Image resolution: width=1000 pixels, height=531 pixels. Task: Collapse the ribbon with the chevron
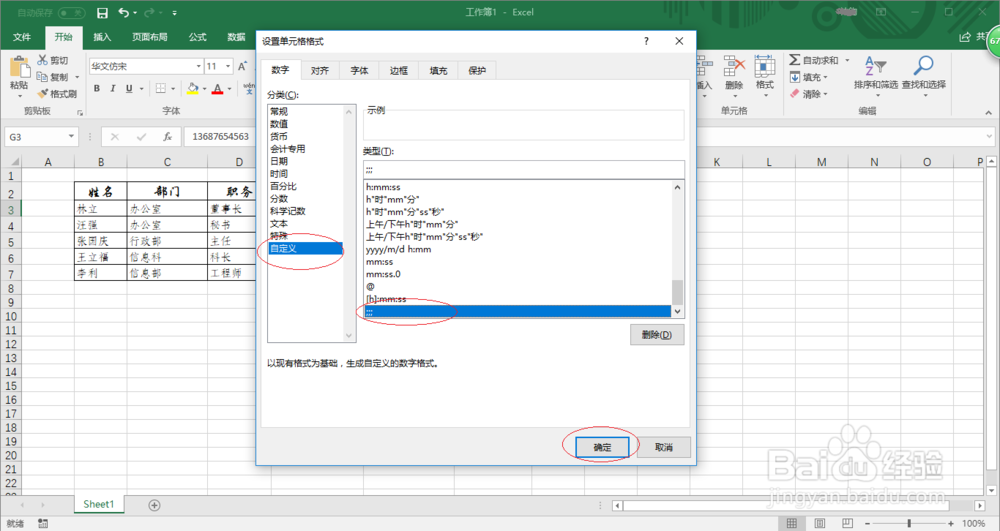point(988,112)
